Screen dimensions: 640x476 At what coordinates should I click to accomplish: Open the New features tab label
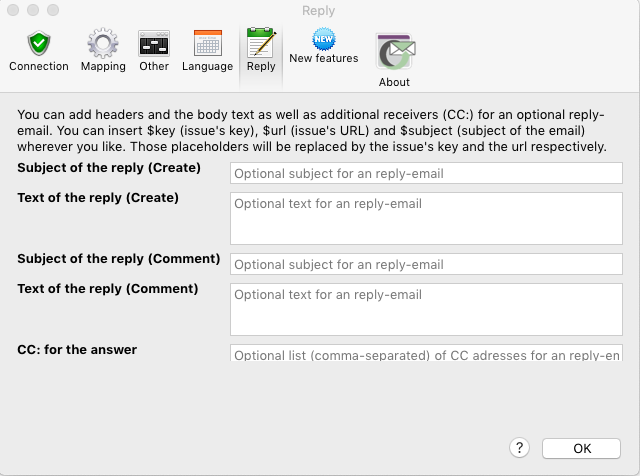tap(323, 59)
